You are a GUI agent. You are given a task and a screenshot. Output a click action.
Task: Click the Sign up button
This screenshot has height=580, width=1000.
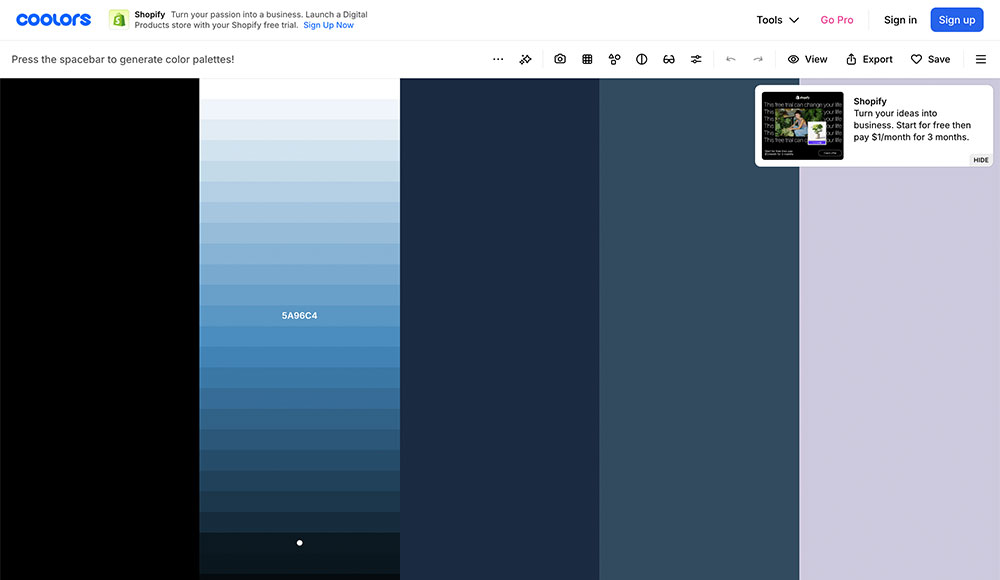(x=957, y=20)
